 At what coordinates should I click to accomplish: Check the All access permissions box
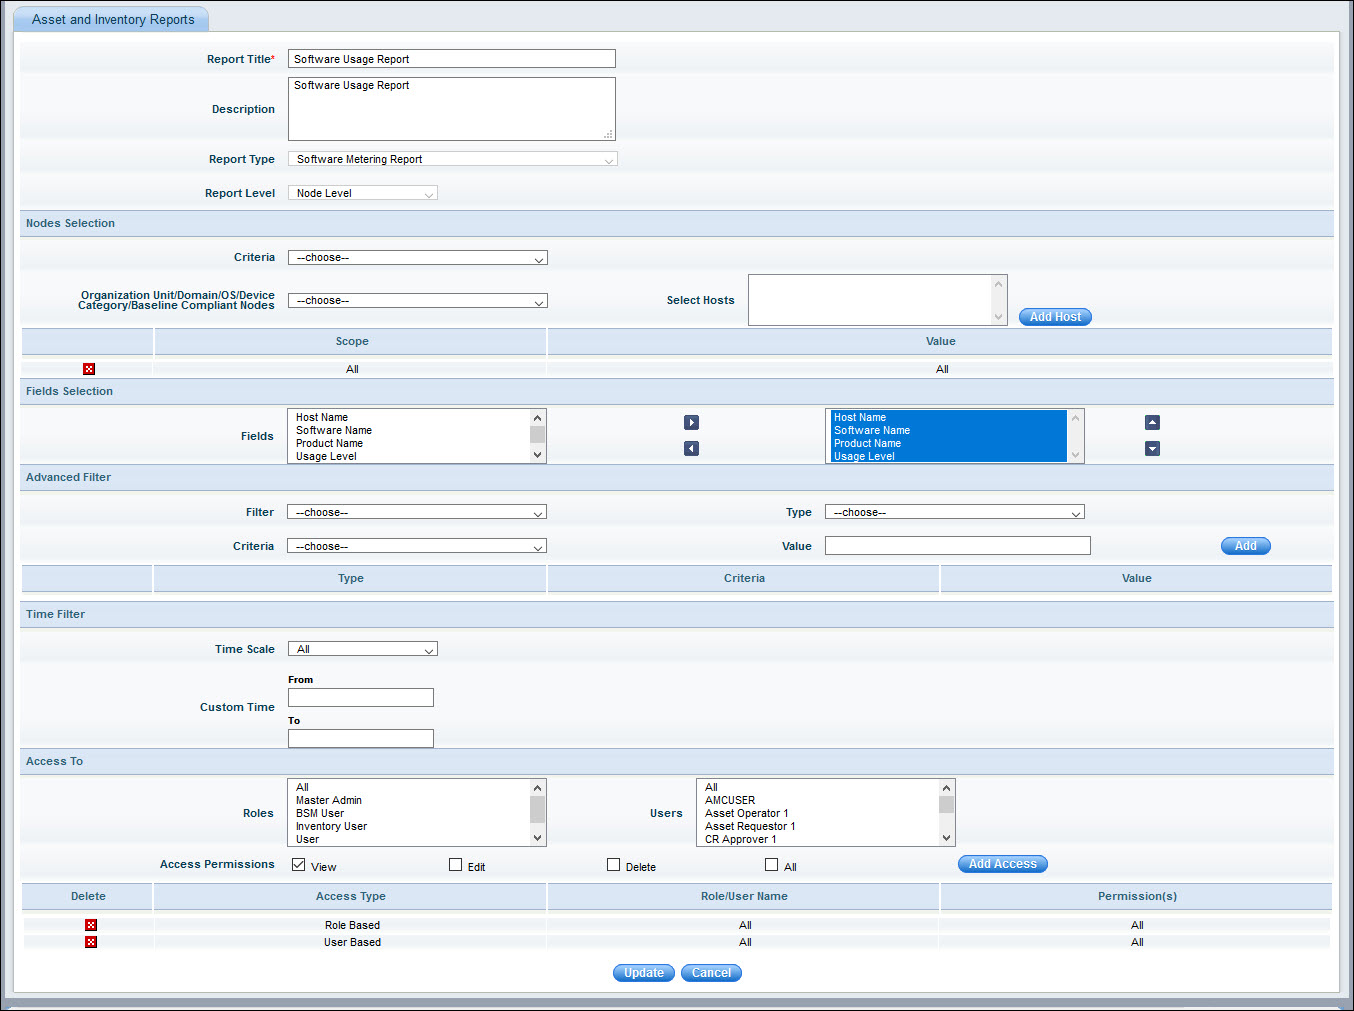coord(771,864)
